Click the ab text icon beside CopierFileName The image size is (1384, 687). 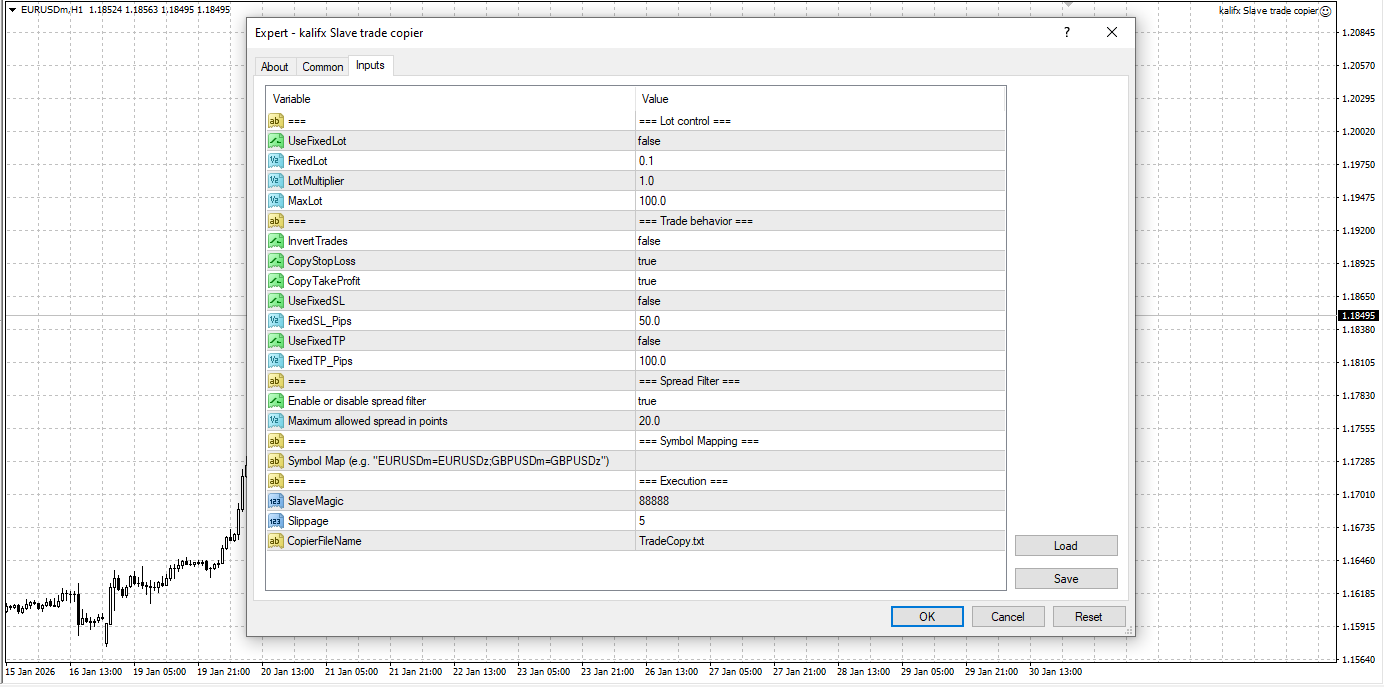pyautogui.click(x=275, y=540)
